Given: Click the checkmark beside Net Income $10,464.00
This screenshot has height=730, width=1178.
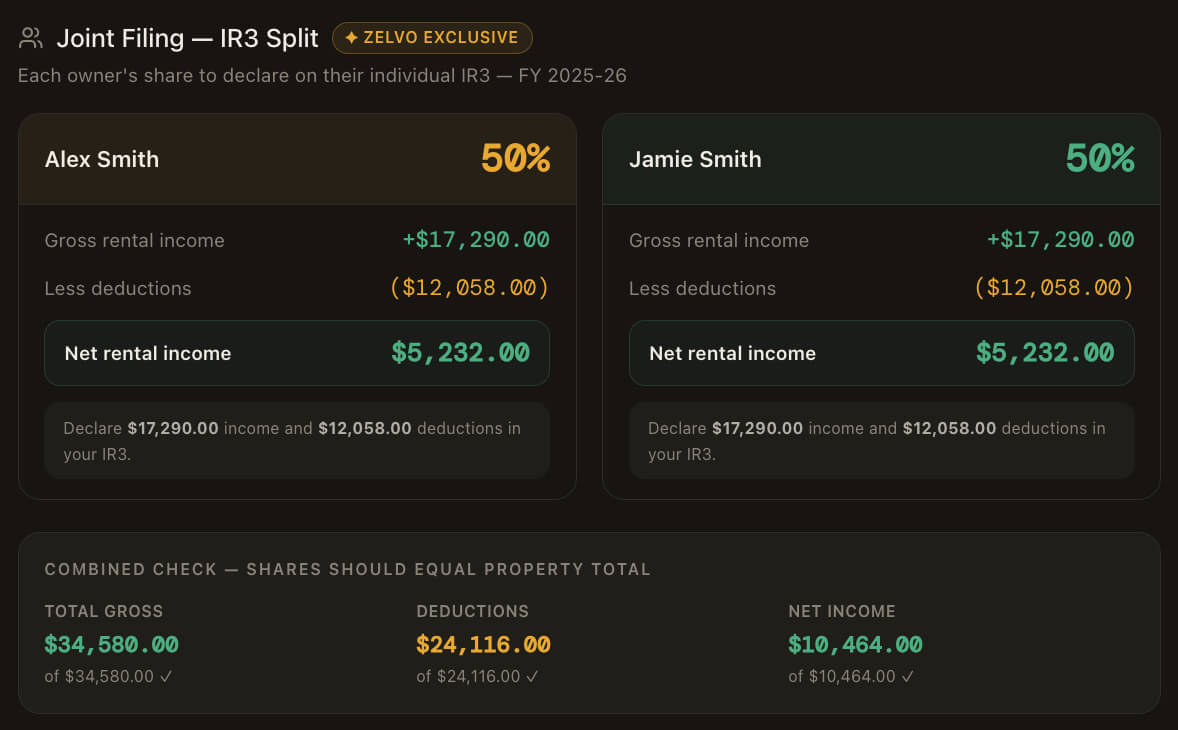Looking at the screenshot, I should (906, 676).
